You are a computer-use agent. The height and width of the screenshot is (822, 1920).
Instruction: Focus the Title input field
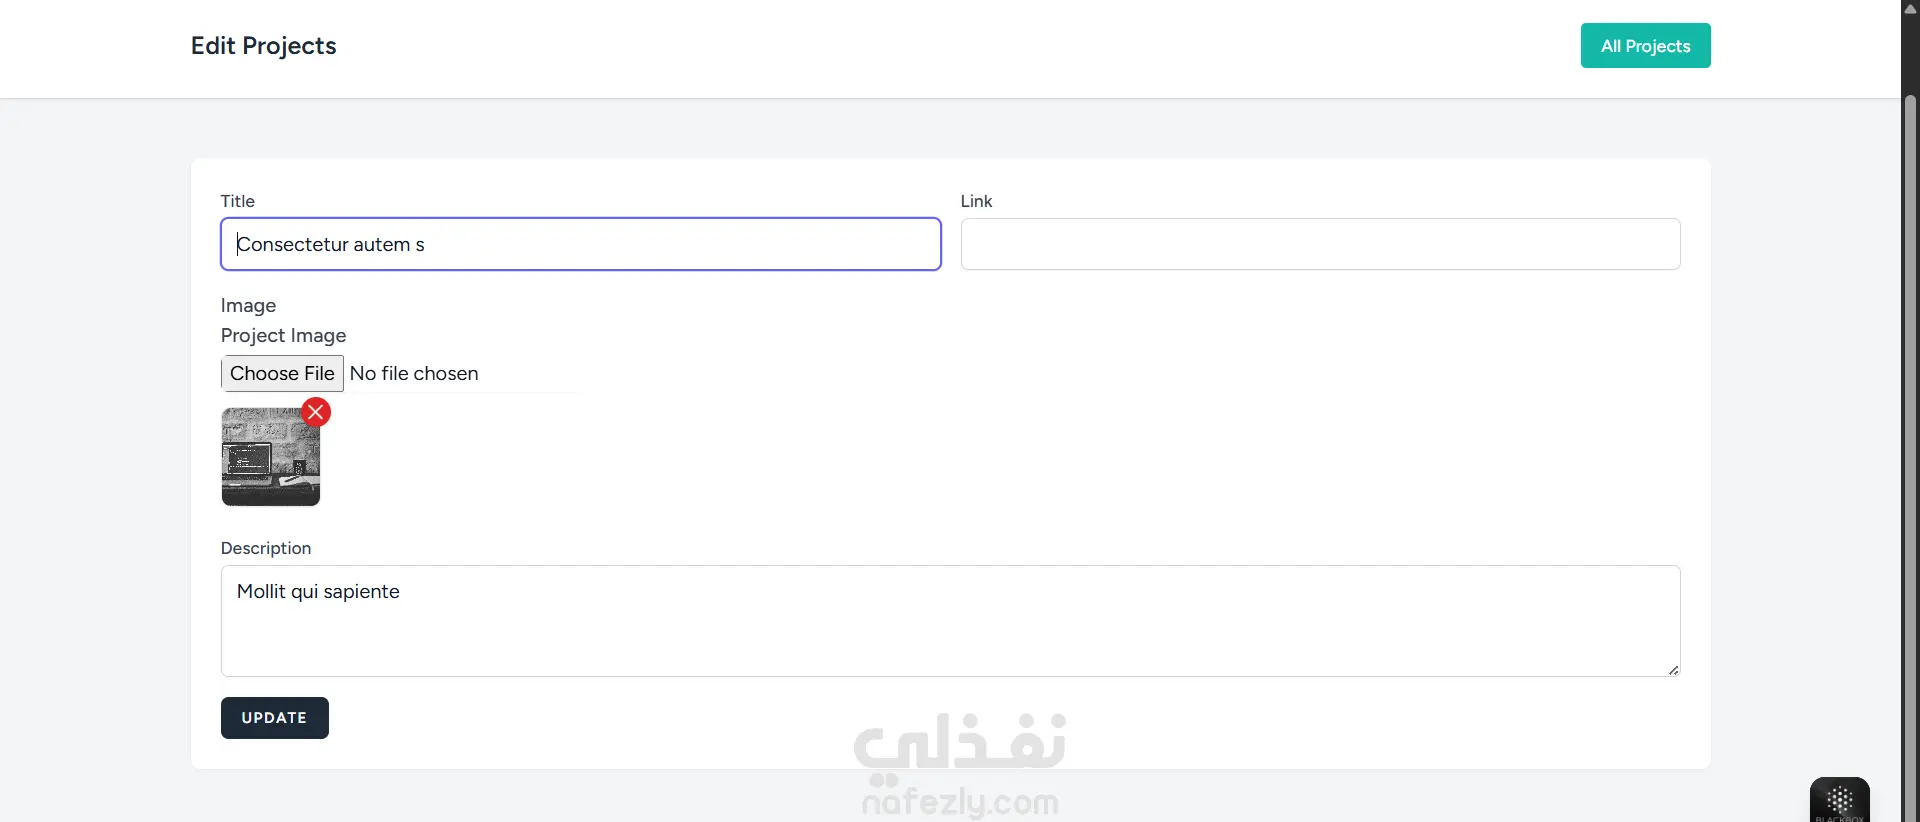[x=580, y=244]
